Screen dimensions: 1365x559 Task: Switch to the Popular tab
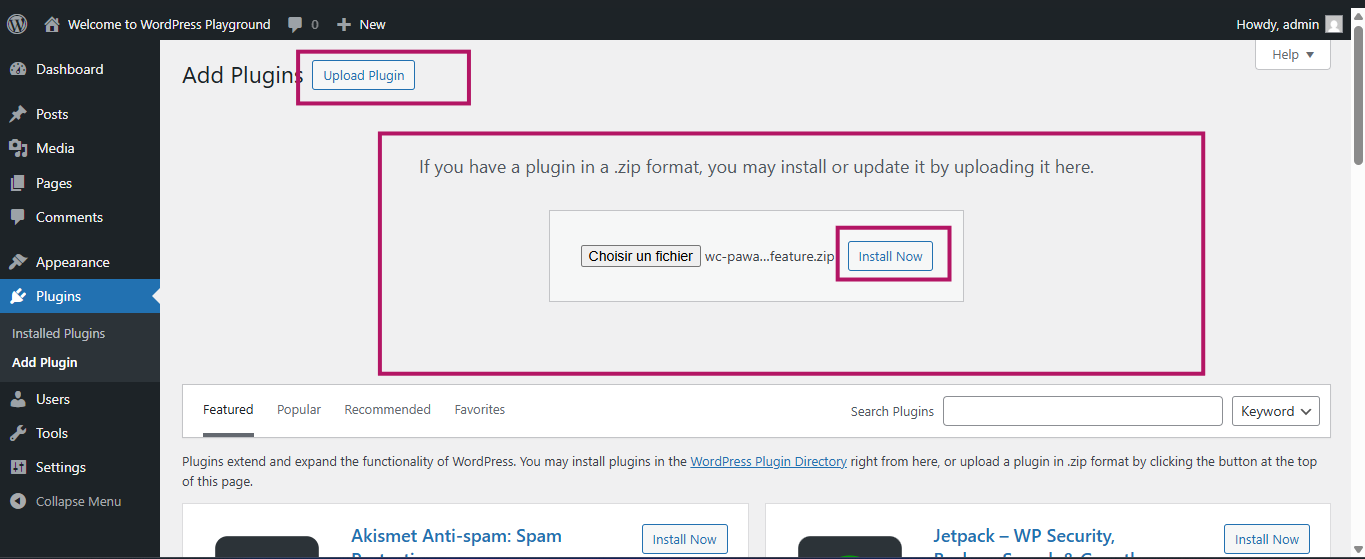pyautogui.click(x=299, y=410)
